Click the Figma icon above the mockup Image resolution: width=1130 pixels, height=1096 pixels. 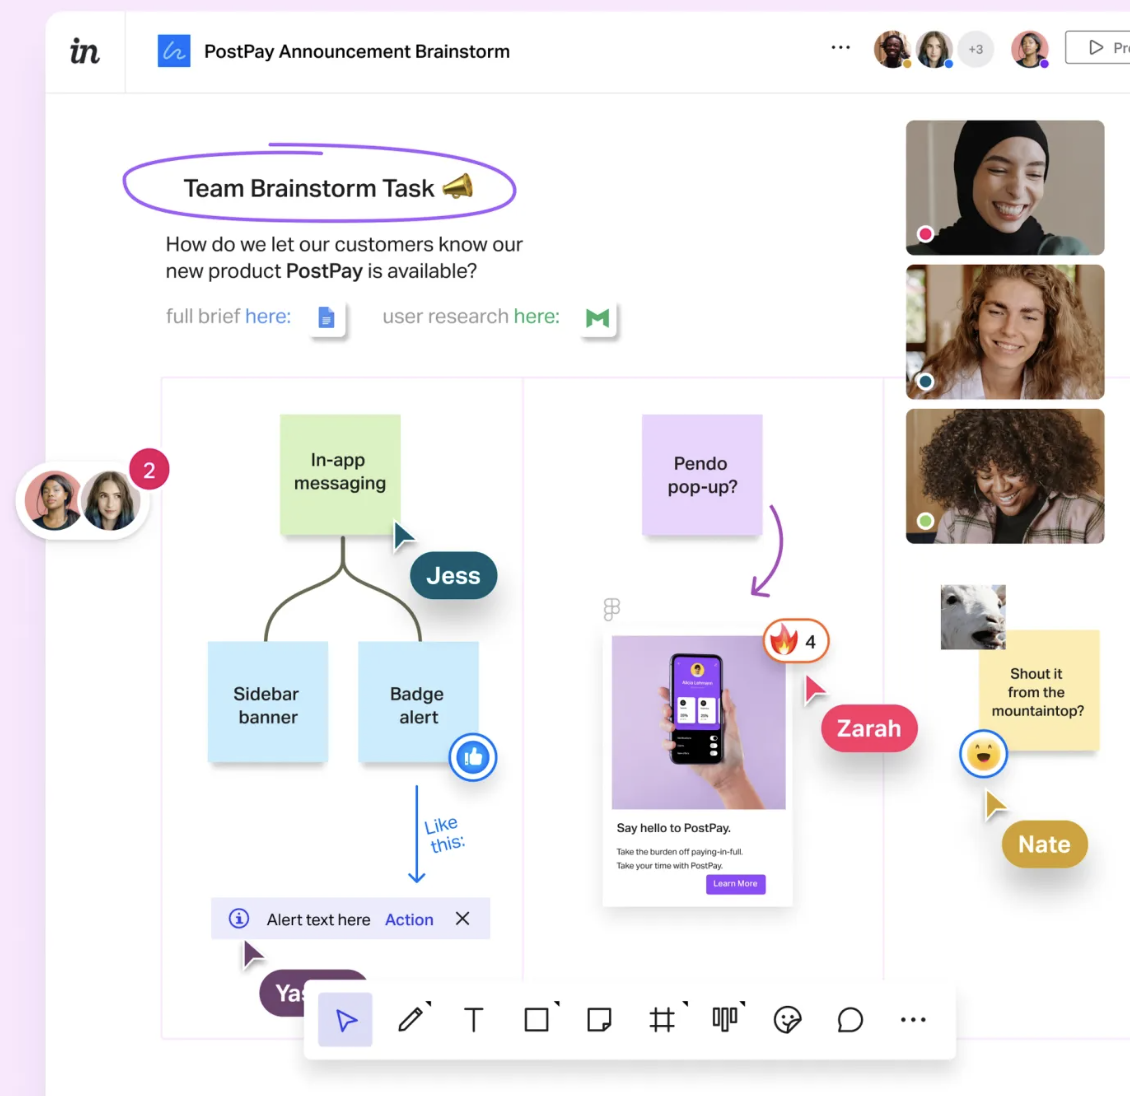click(x=611, y=609)
